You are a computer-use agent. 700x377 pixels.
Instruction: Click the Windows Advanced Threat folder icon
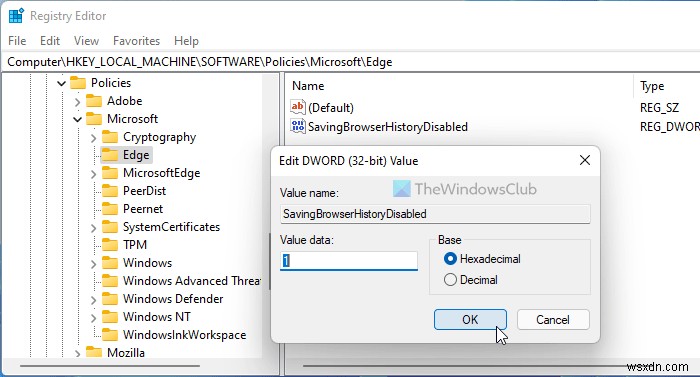110,281
